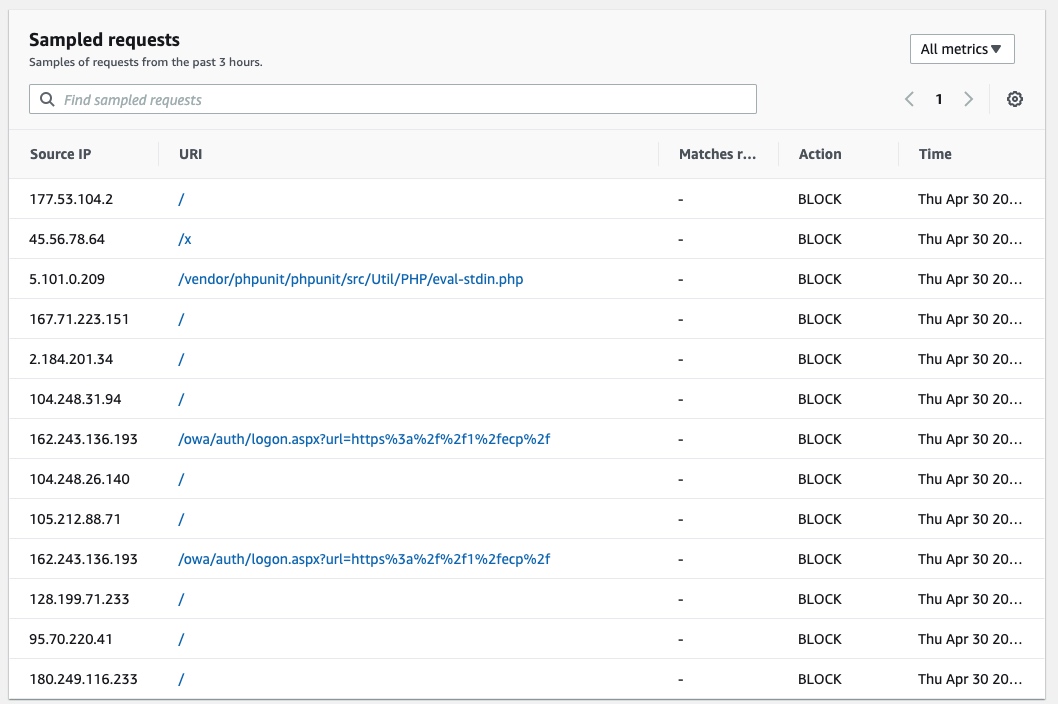The image size is (1058, 704).
Task: Click the search magnifier icon
Action: (x=47, y=100)
